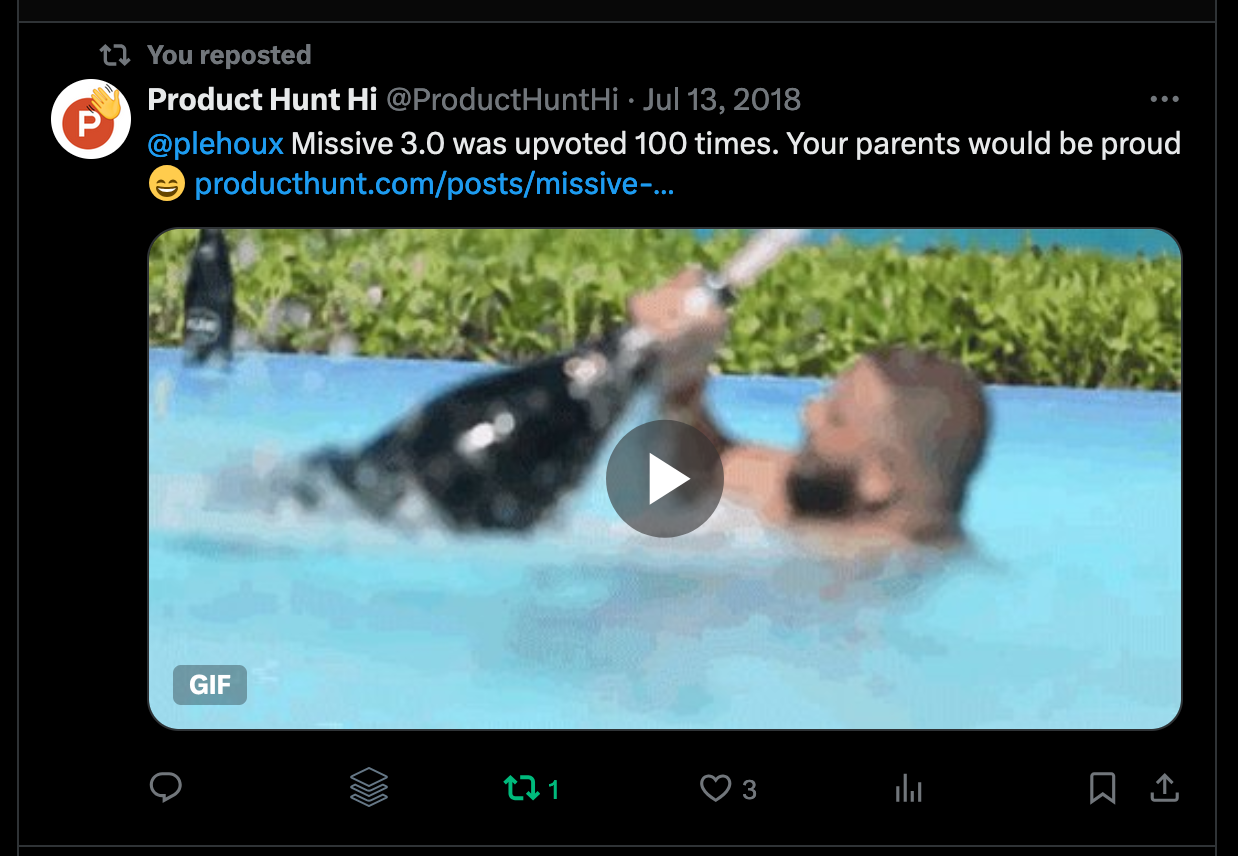Open the share options with the upload icon

tap(1164, 788)
